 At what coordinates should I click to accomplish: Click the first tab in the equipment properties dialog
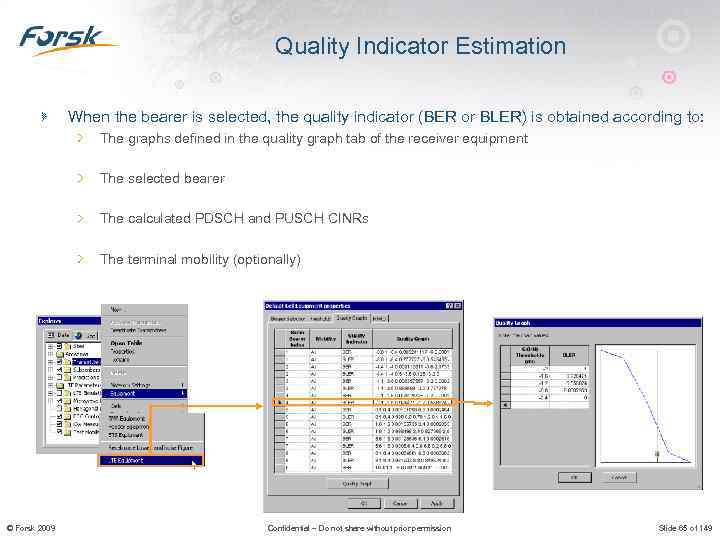(287, 319)
